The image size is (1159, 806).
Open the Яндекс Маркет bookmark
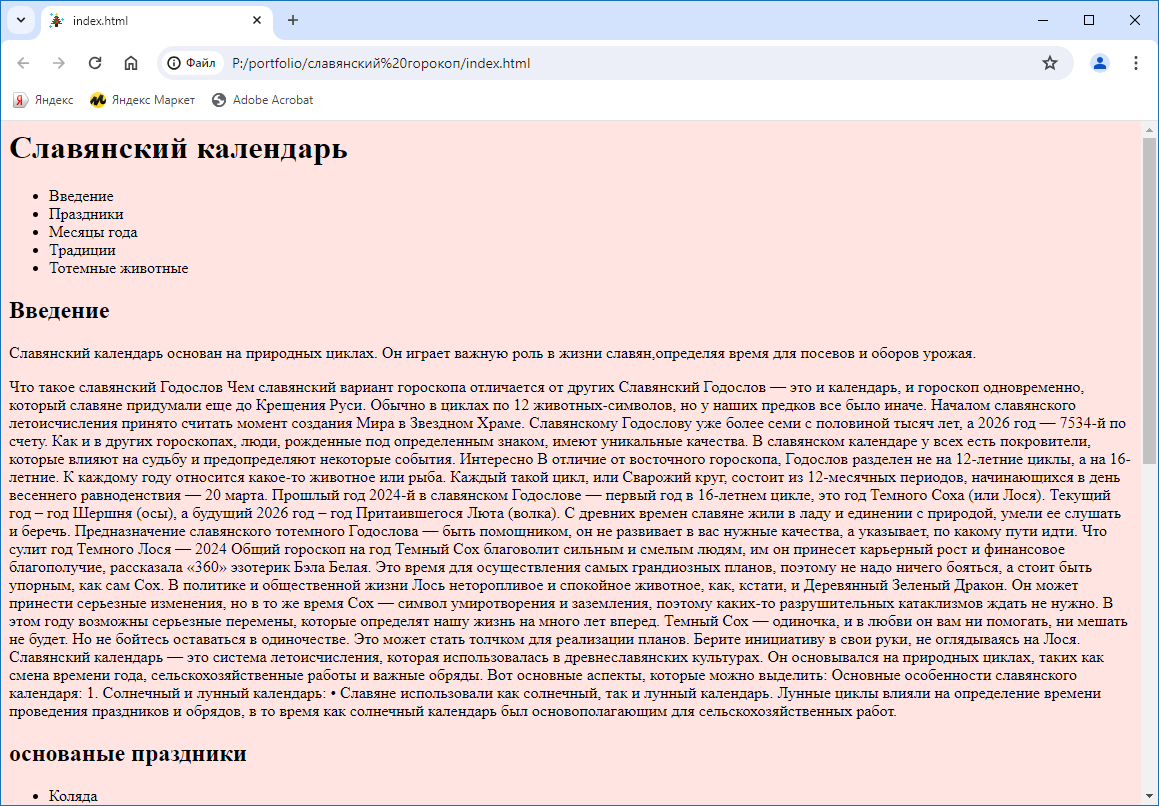(142, 100)
